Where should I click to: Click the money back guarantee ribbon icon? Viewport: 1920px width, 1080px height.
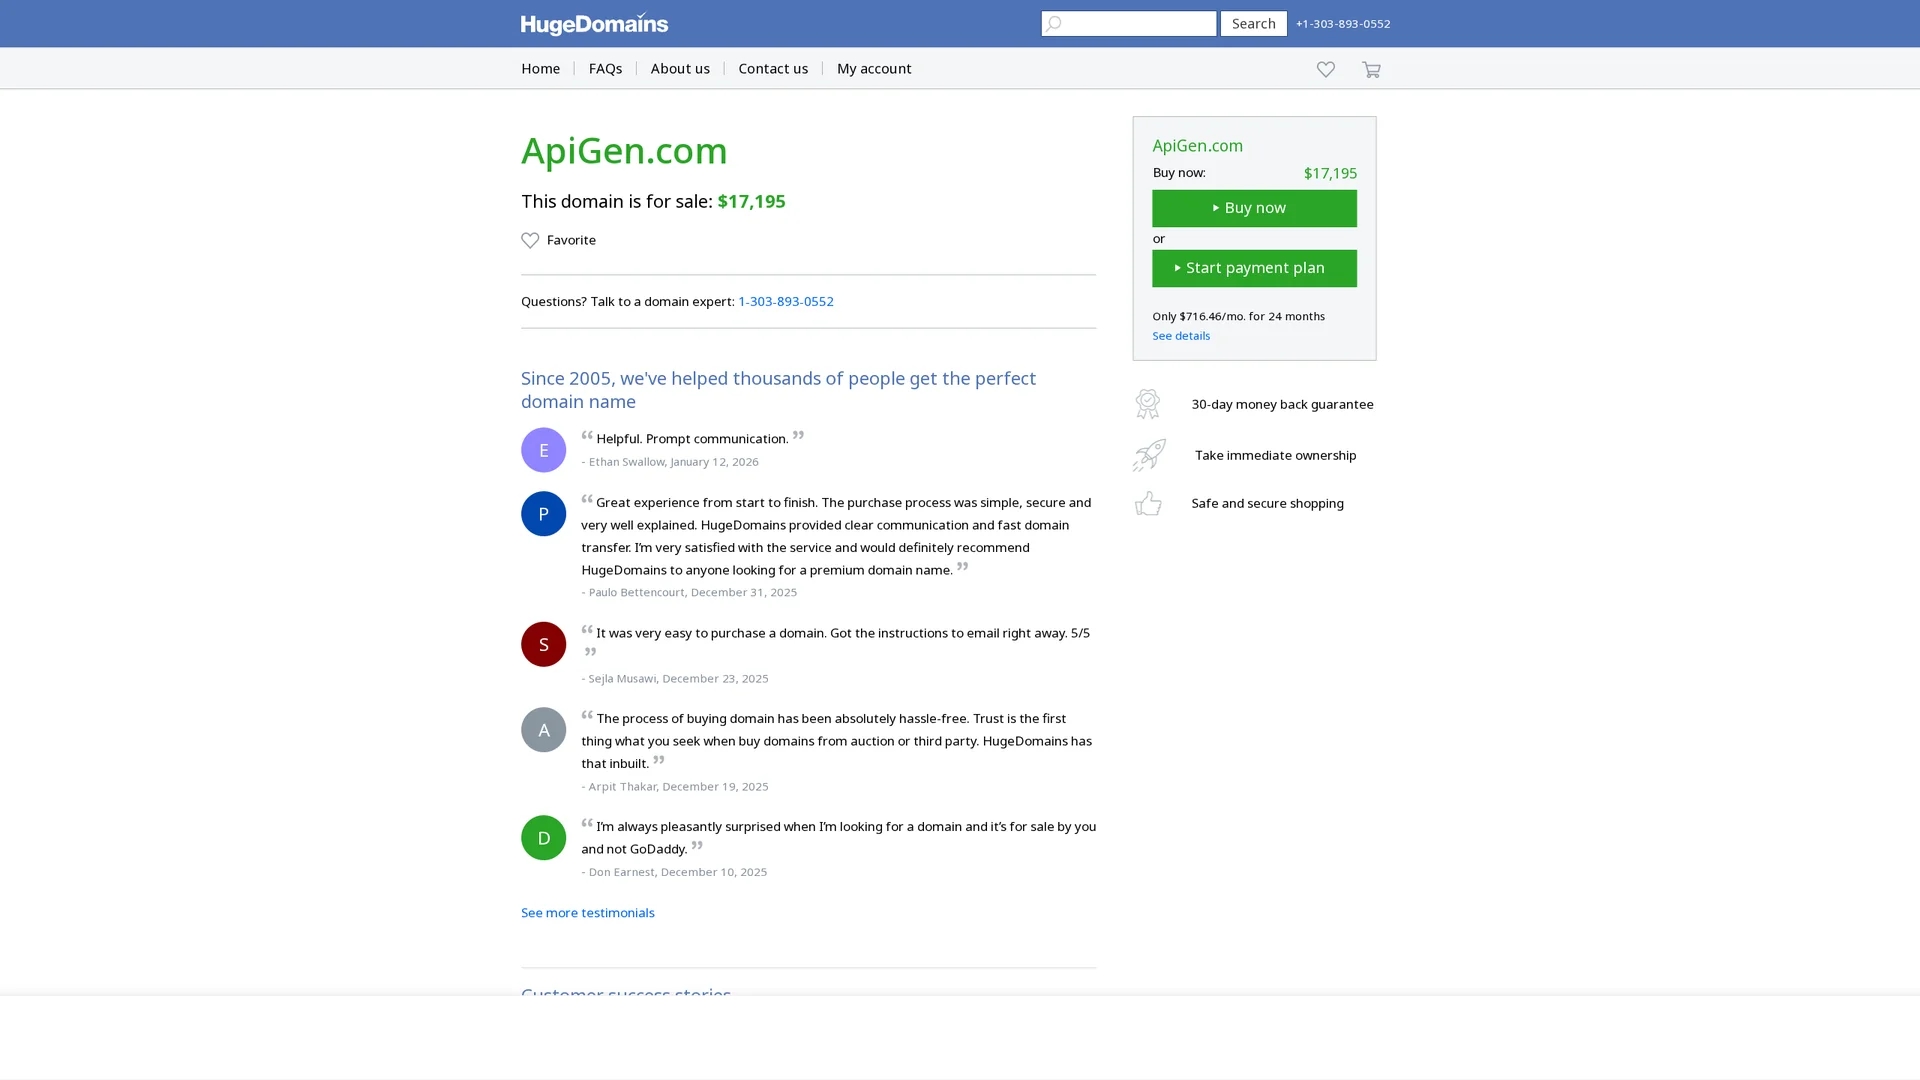[1148, 403]
